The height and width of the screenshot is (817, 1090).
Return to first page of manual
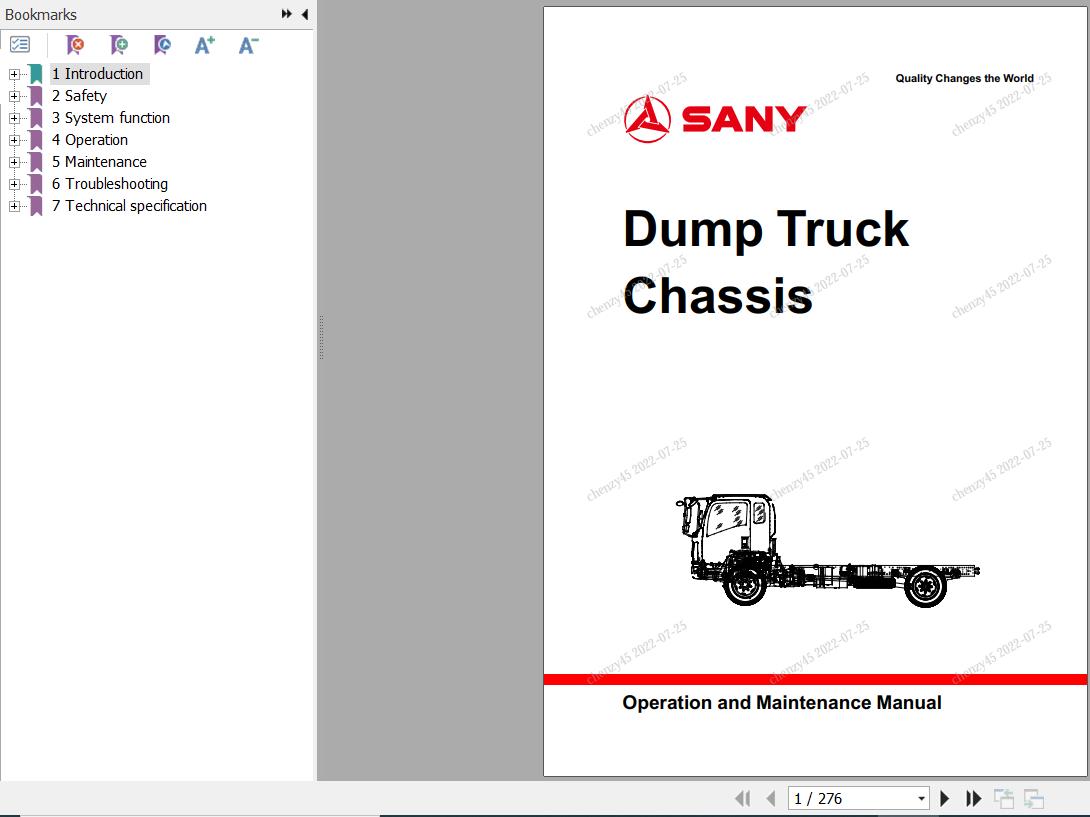(x=743, y=797)
